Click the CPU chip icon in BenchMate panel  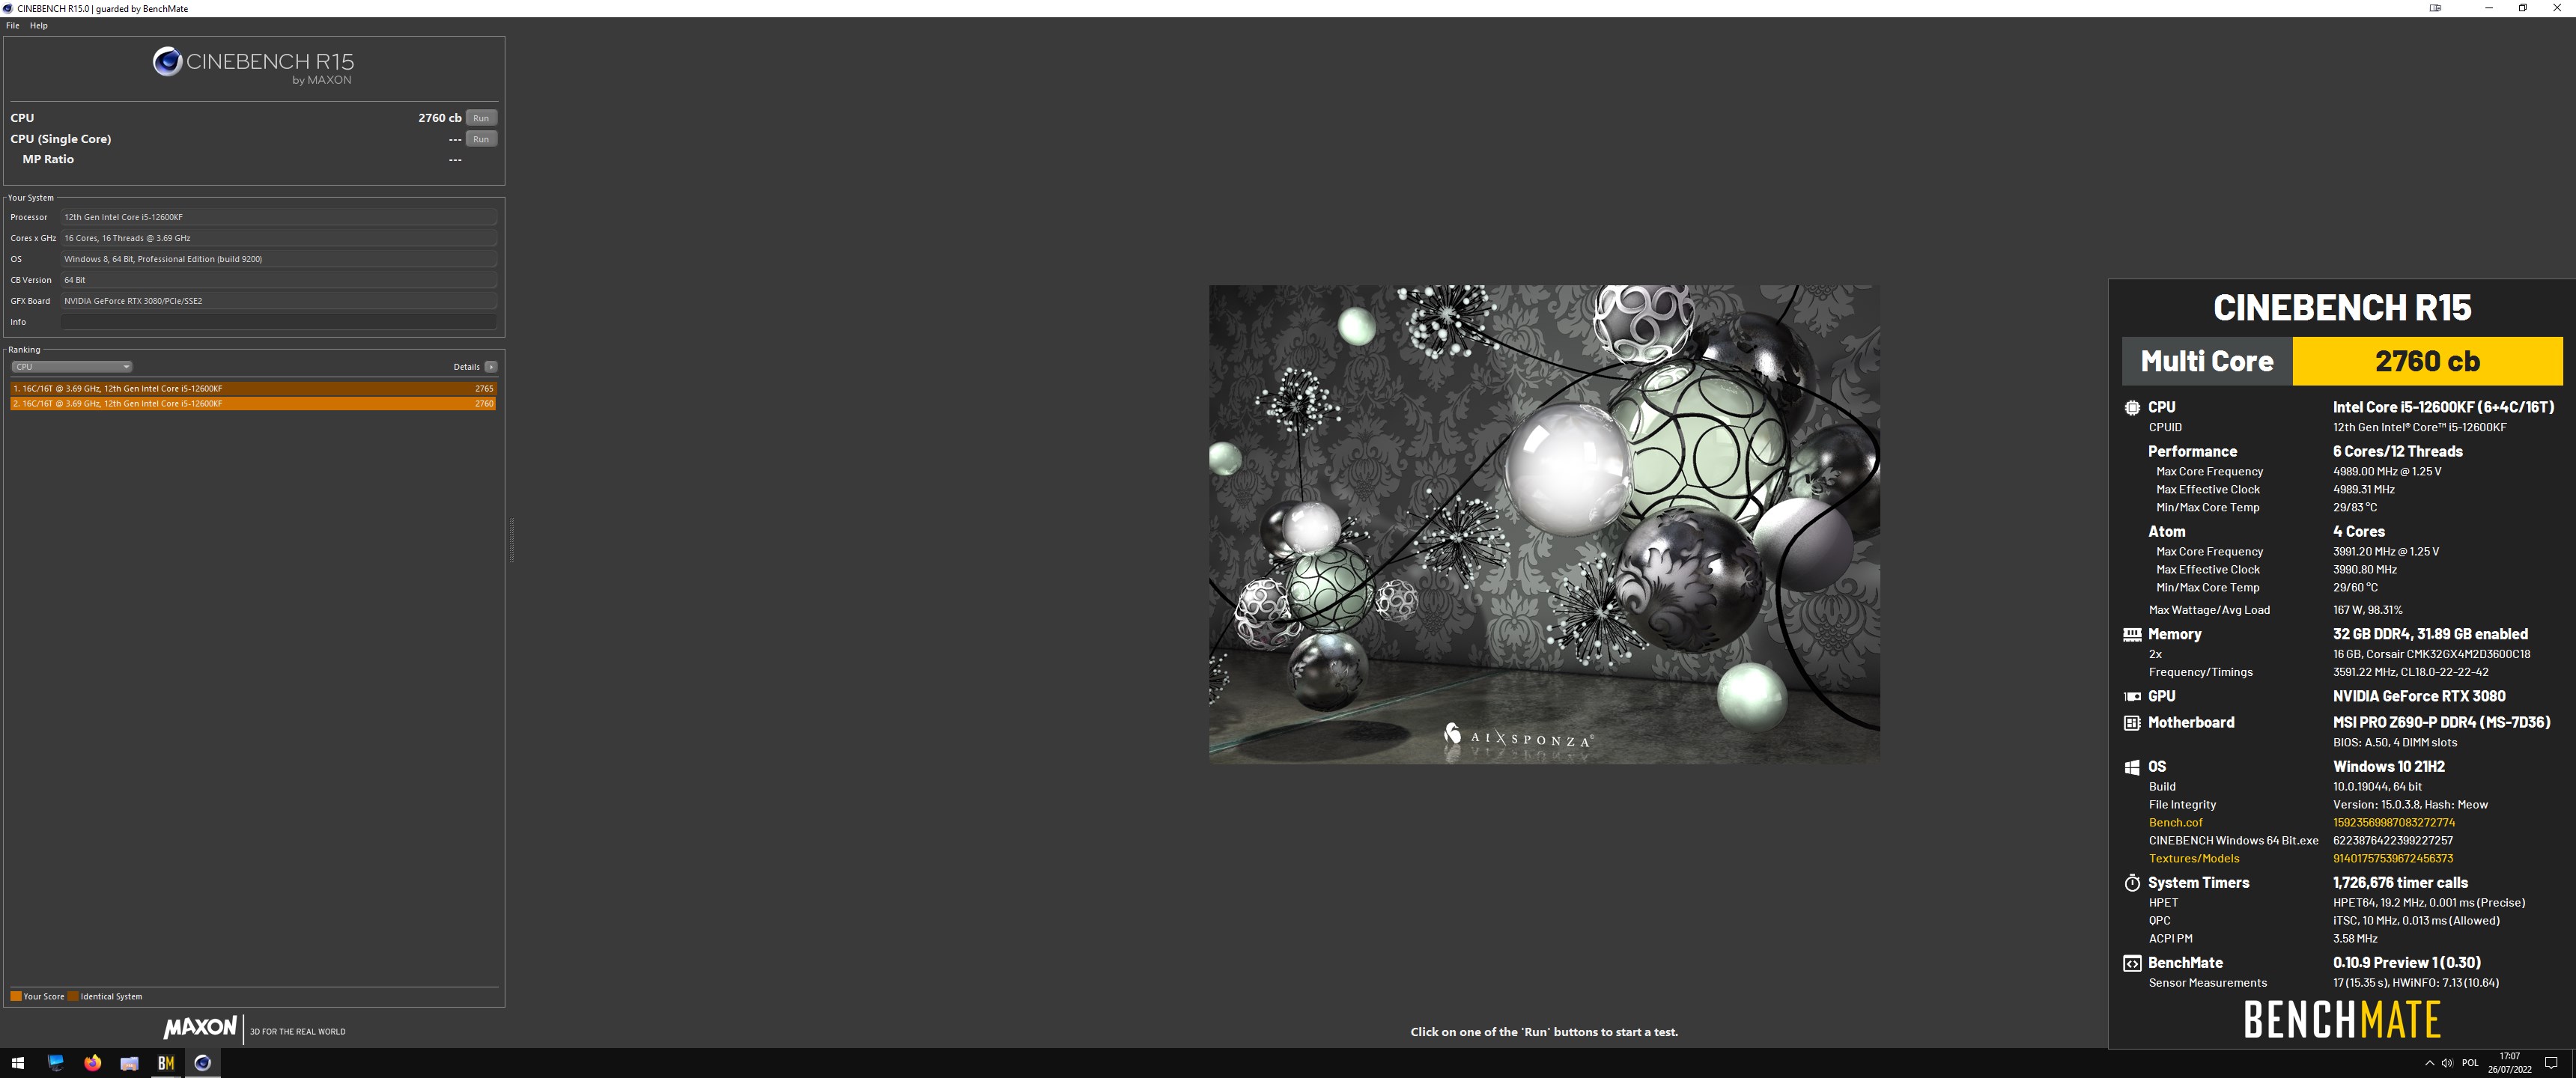(x=2132, y=408)
